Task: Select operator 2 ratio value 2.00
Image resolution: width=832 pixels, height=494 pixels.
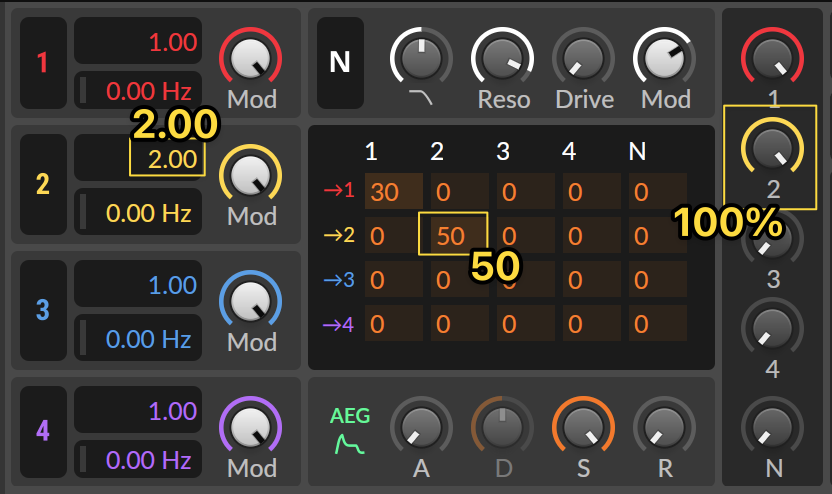Action: point(138,158)
